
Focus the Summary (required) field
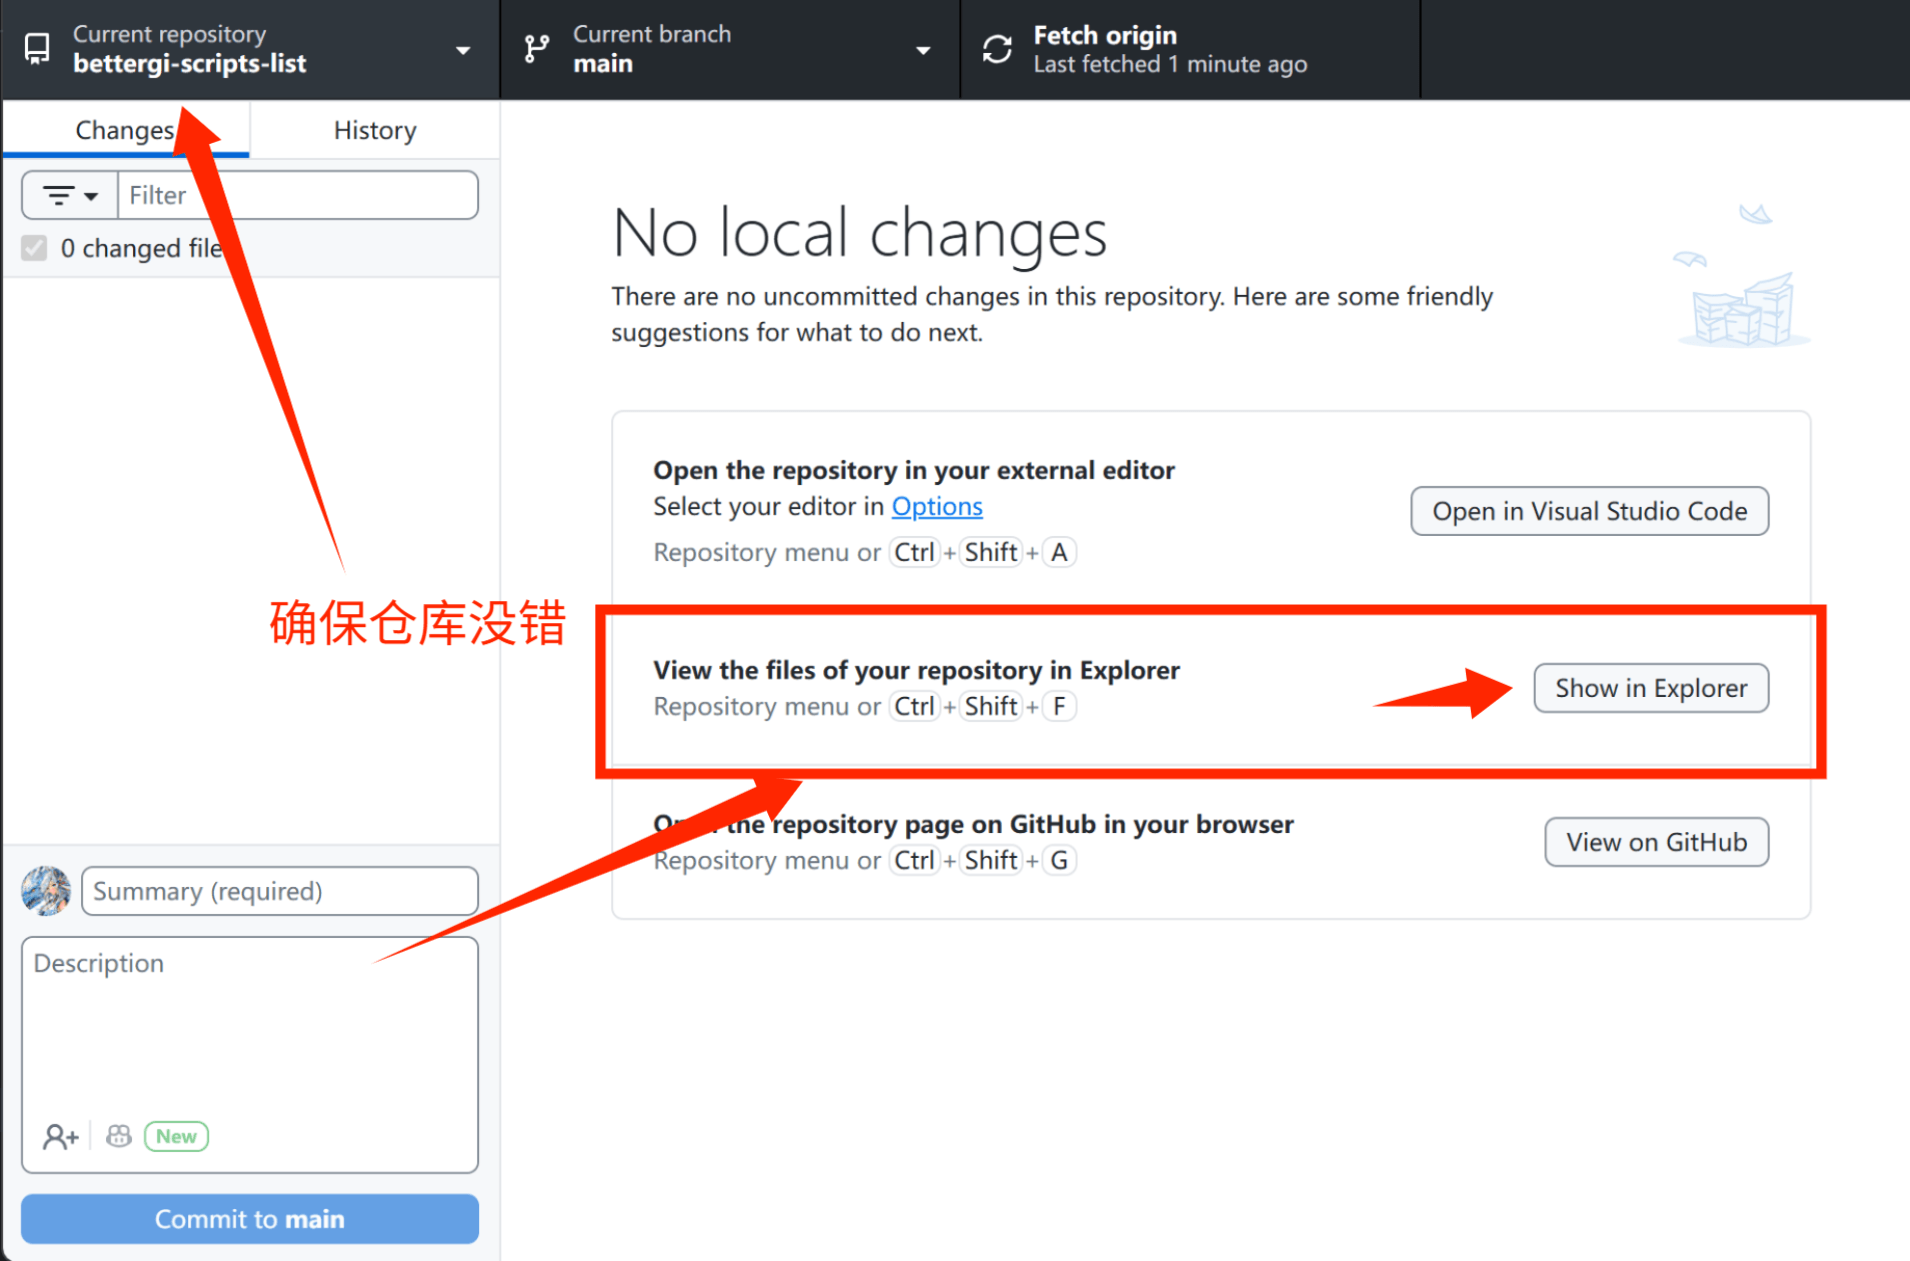tap(280, 891)
